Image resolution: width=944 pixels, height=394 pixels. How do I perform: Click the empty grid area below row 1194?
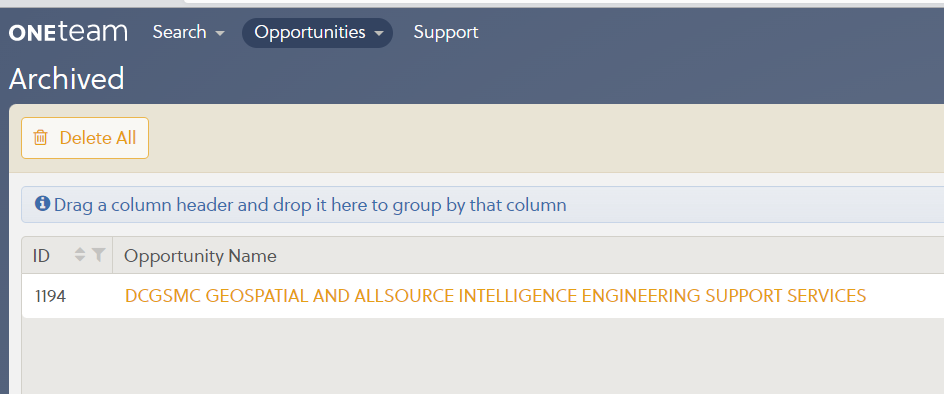coord(483,355)
